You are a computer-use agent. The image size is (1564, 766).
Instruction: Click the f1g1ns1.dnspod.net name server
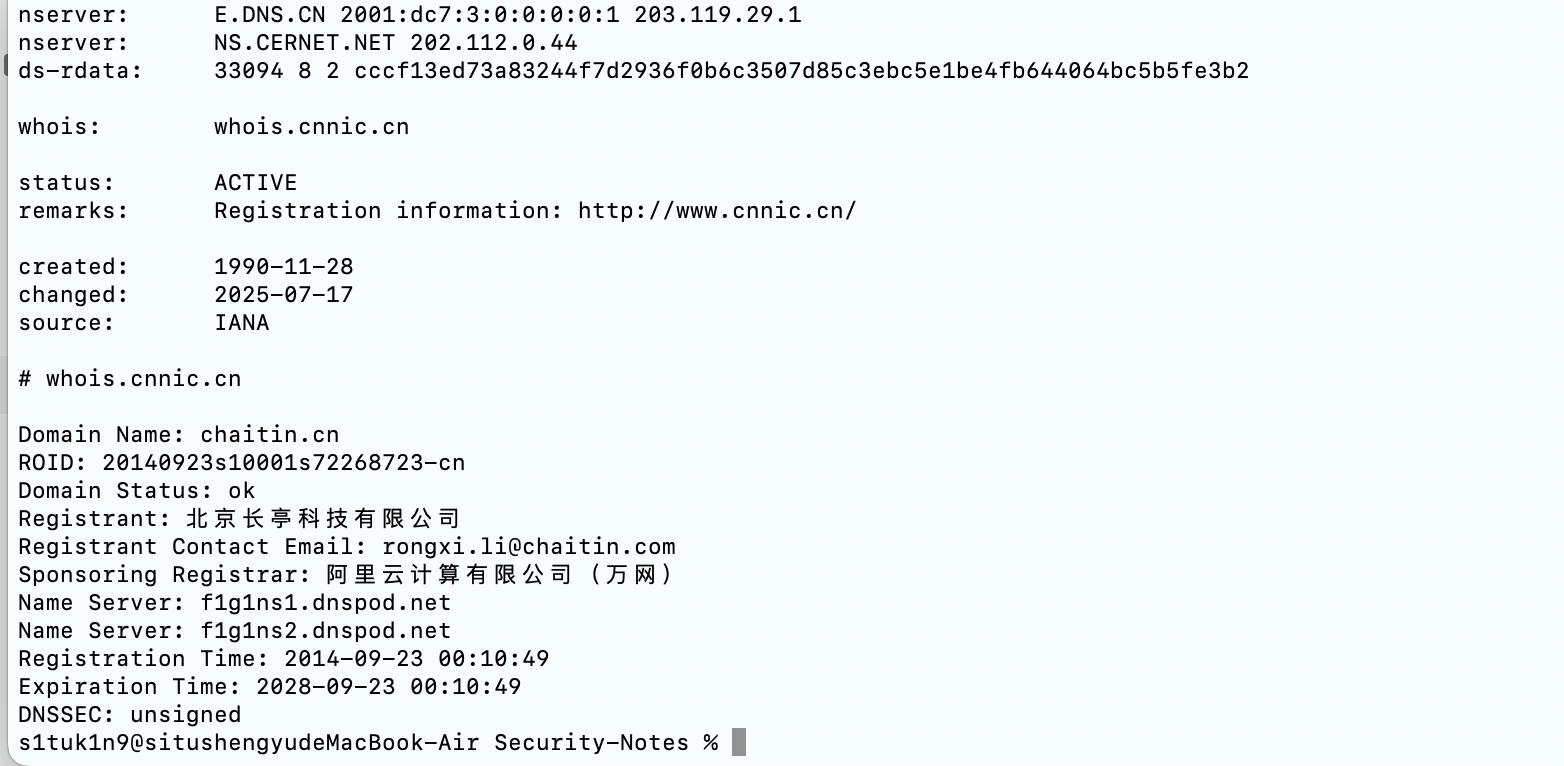pos(326,603)
